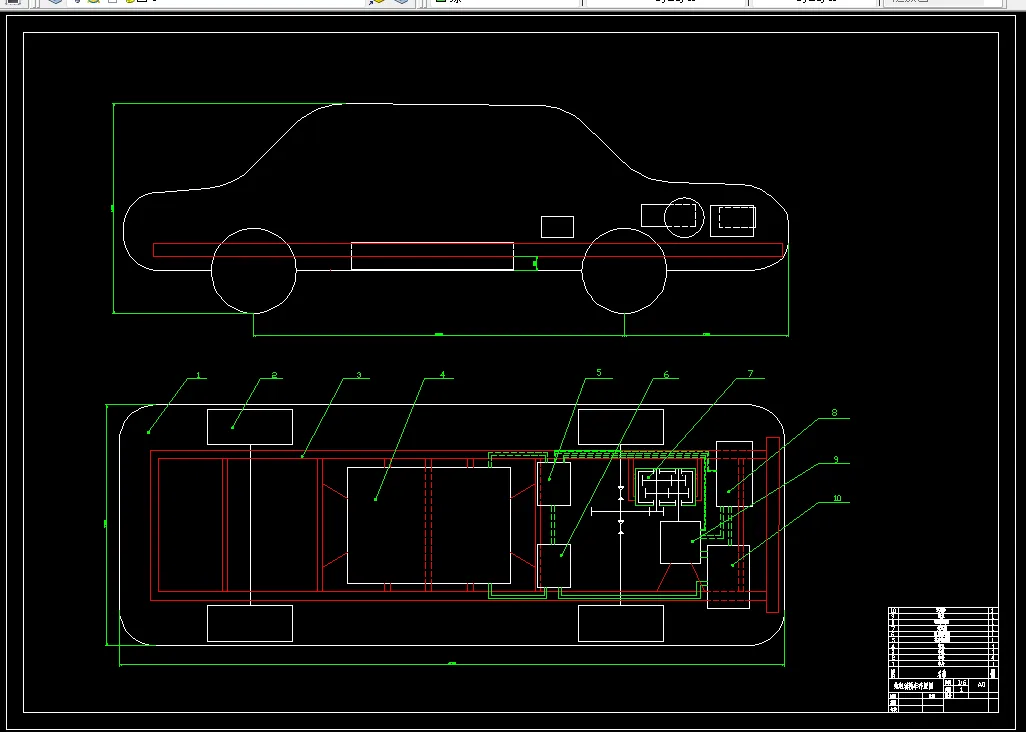Select the bottom-right wheel rectangle in plan view
1026x732 pixels.
pyautogui.click(x=621, y=623)
